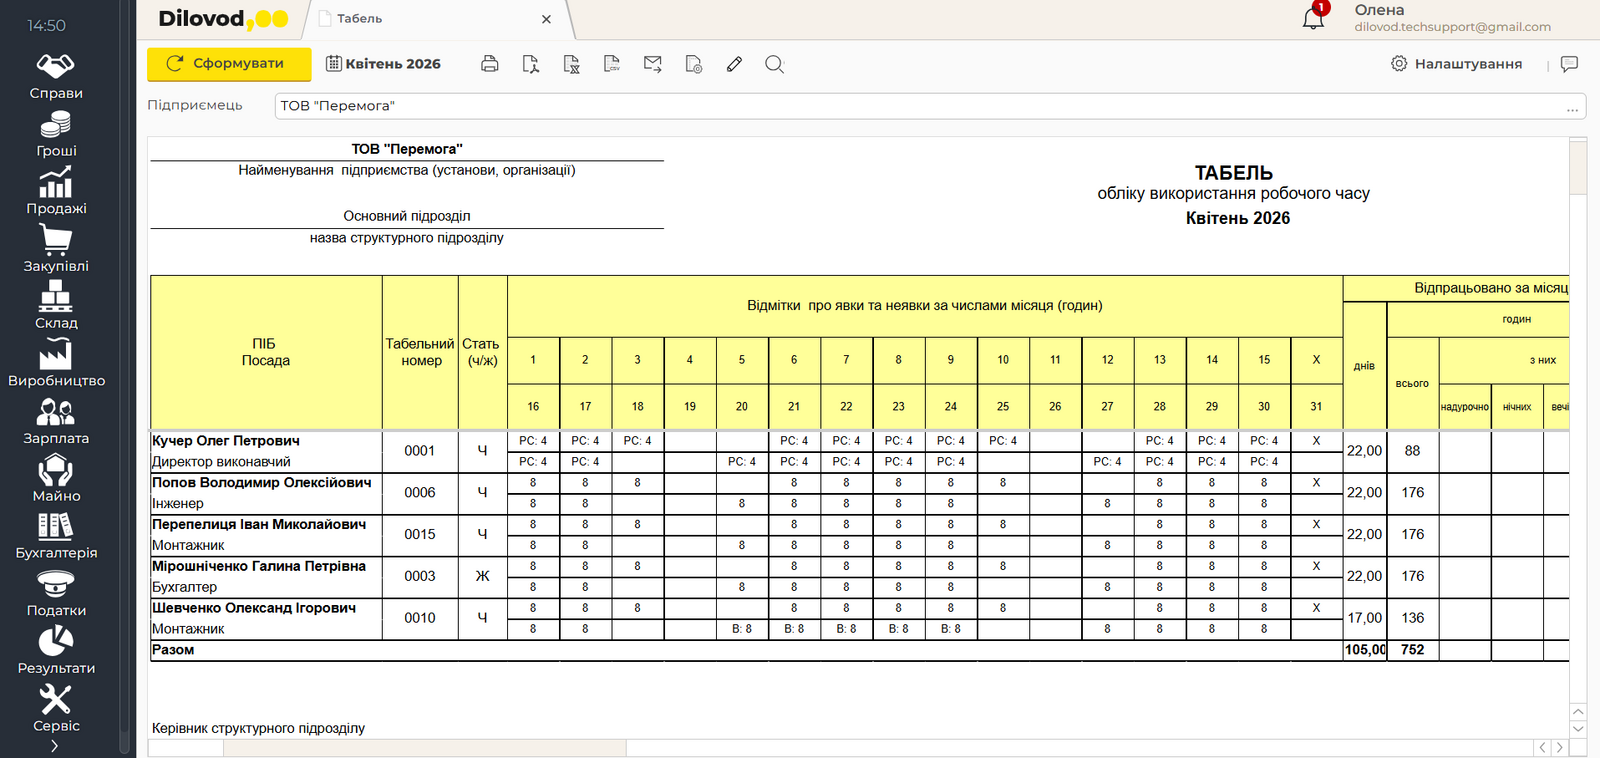Expand the sidebar with bottom chevron

pyautogui.click(x=55, y=746)
